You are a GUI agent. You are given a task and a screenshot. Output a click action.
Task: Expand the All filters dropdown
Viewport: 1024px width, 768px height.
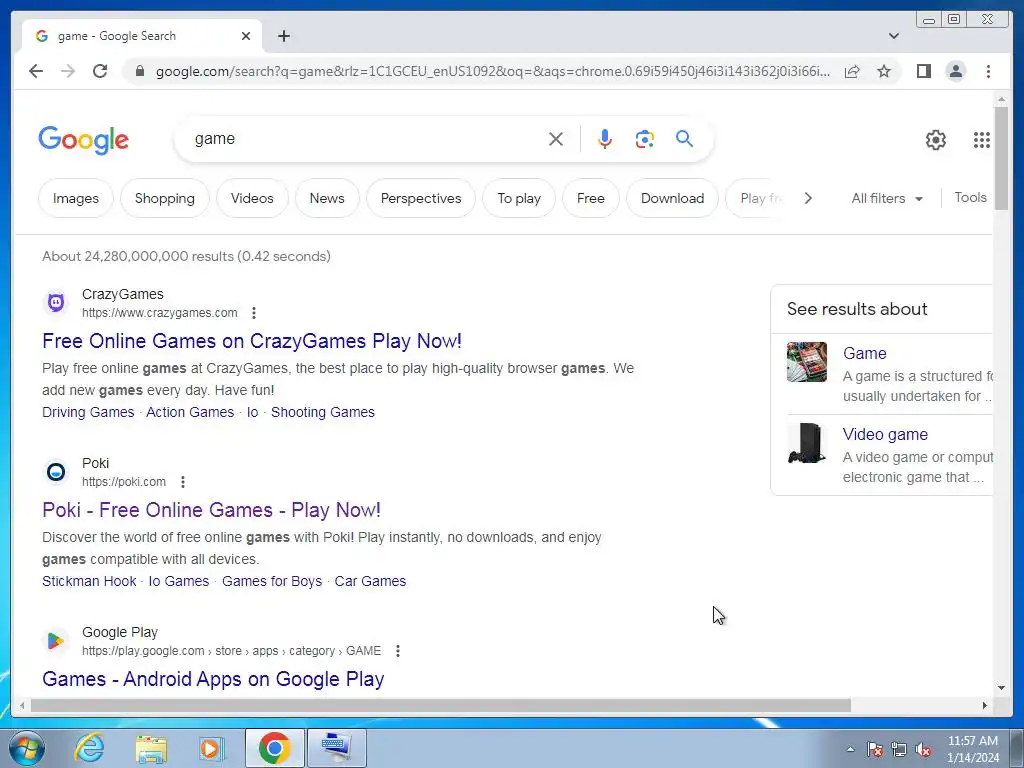click(887, 198)
